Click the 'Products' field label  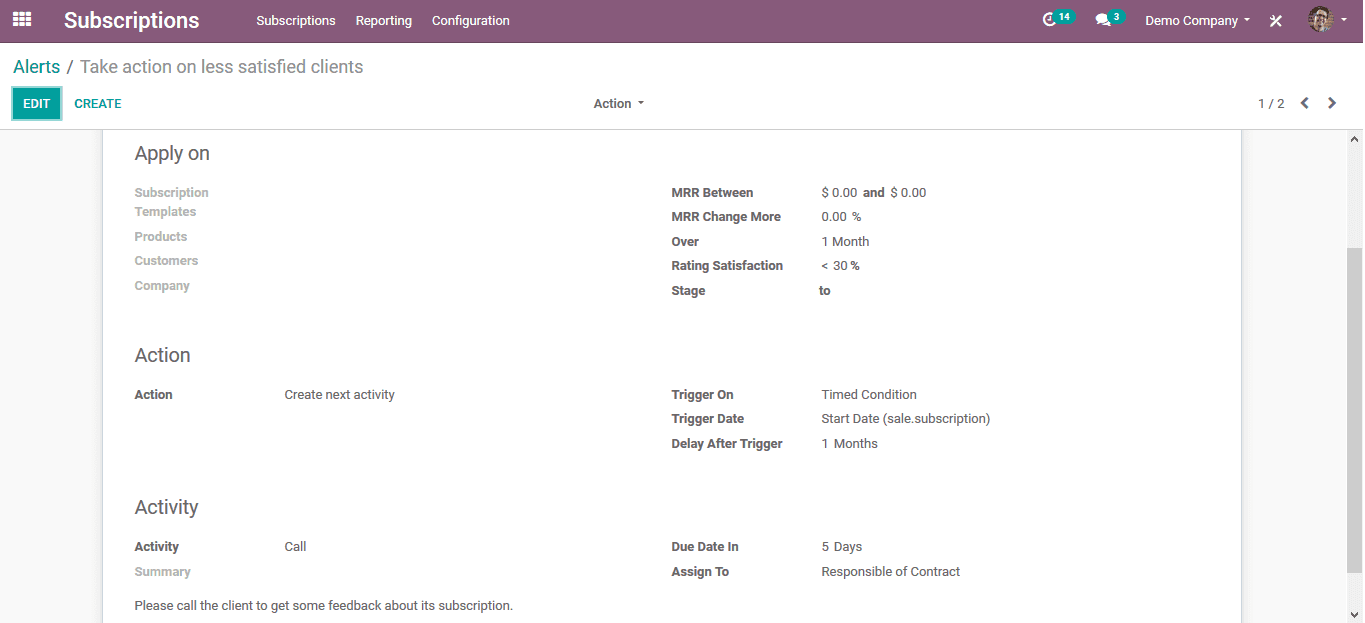(161, 237)
